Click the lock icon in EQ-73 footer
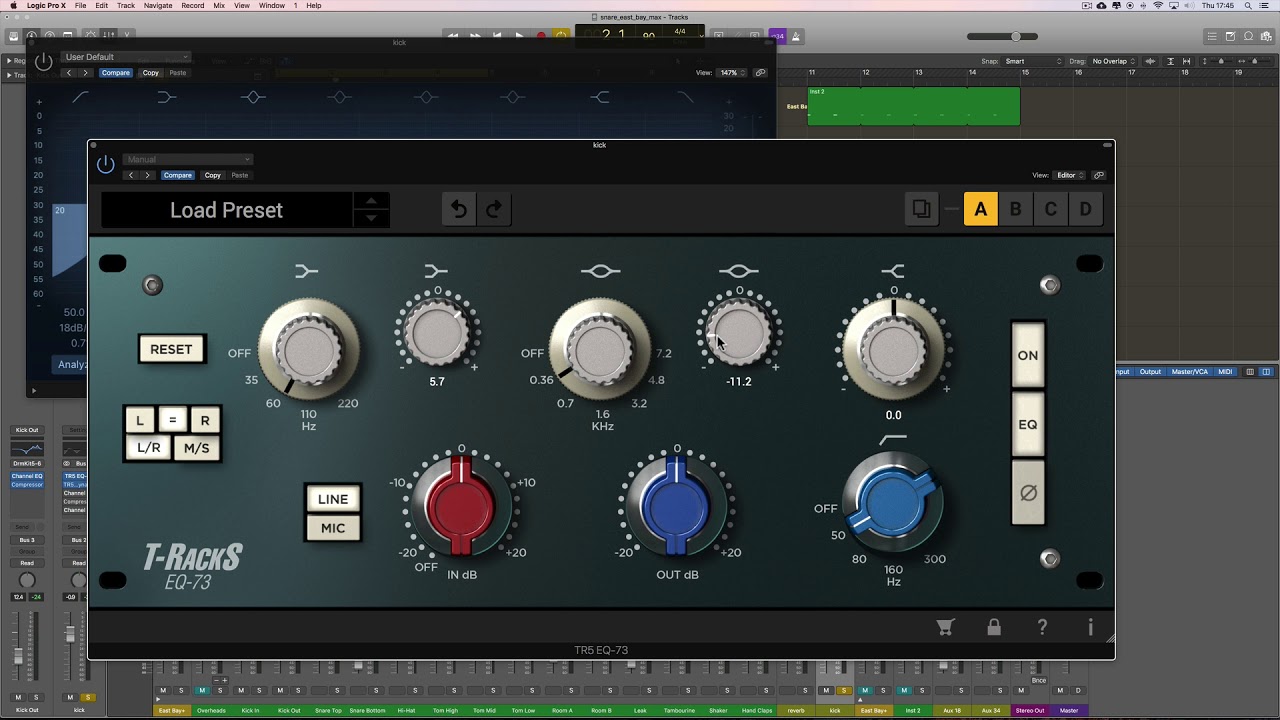This screenshot has height=720, width=1280. click(x=994, y=627)
